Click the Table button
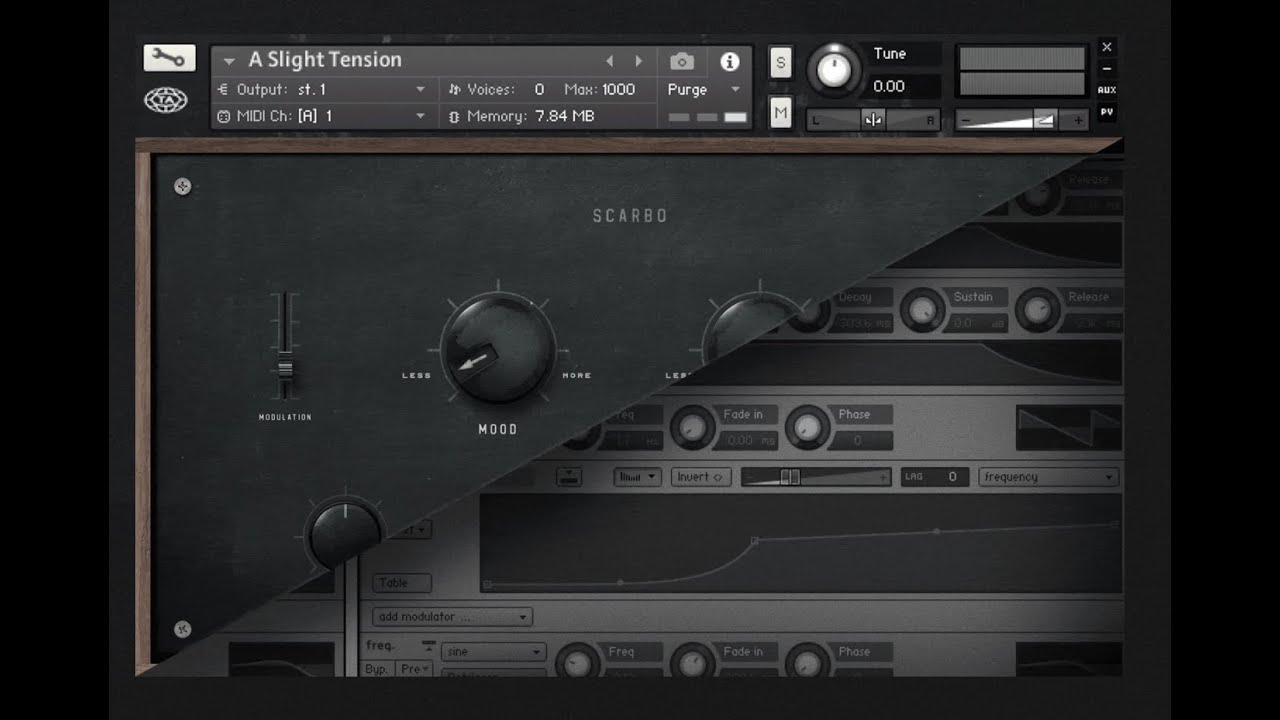The width and height of the screenshot is (1280, 720). 402,583
